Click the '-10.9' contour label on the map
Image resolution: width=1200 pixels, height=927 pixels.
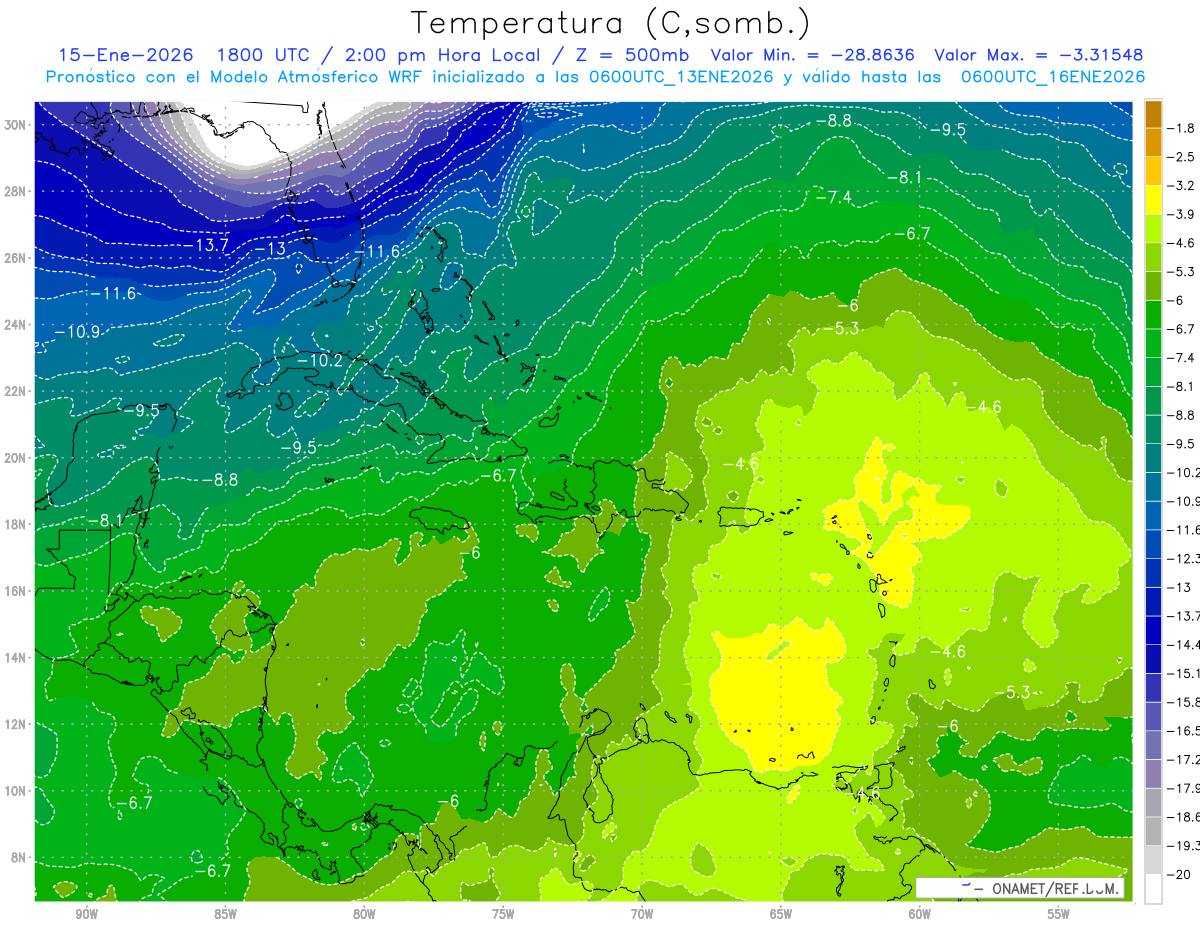77,331
